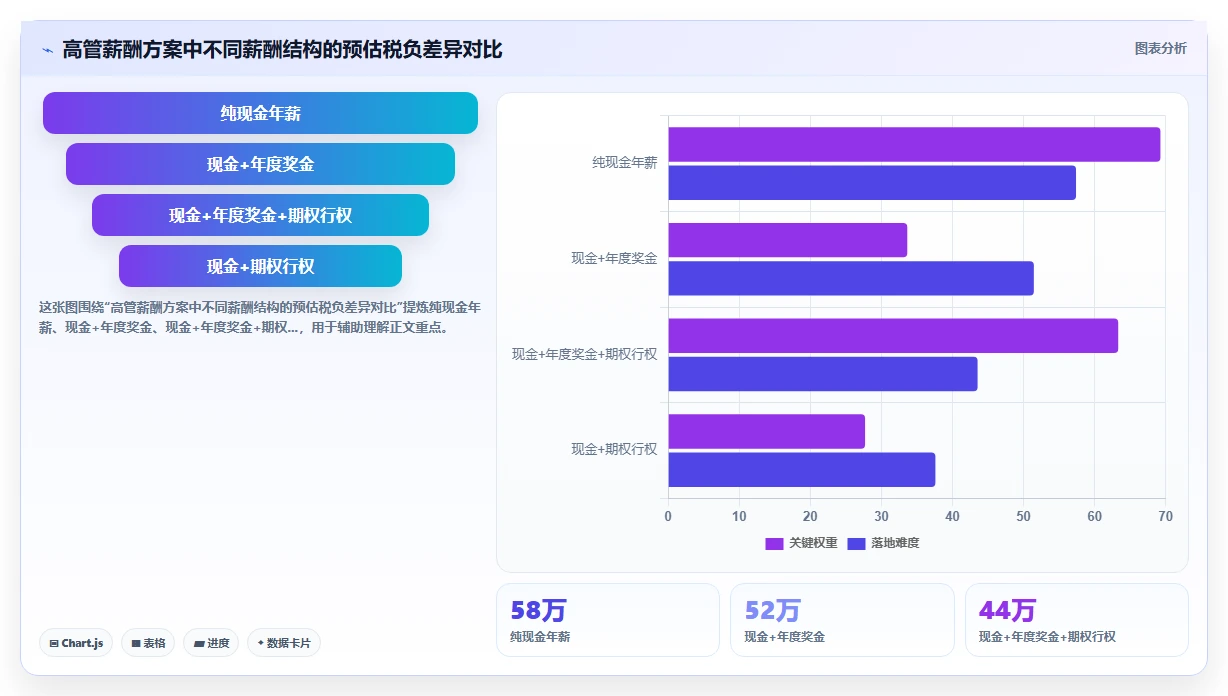Click the x-axis tick label 50
Screen dimensions: 1228x696
coord(1023,516)
